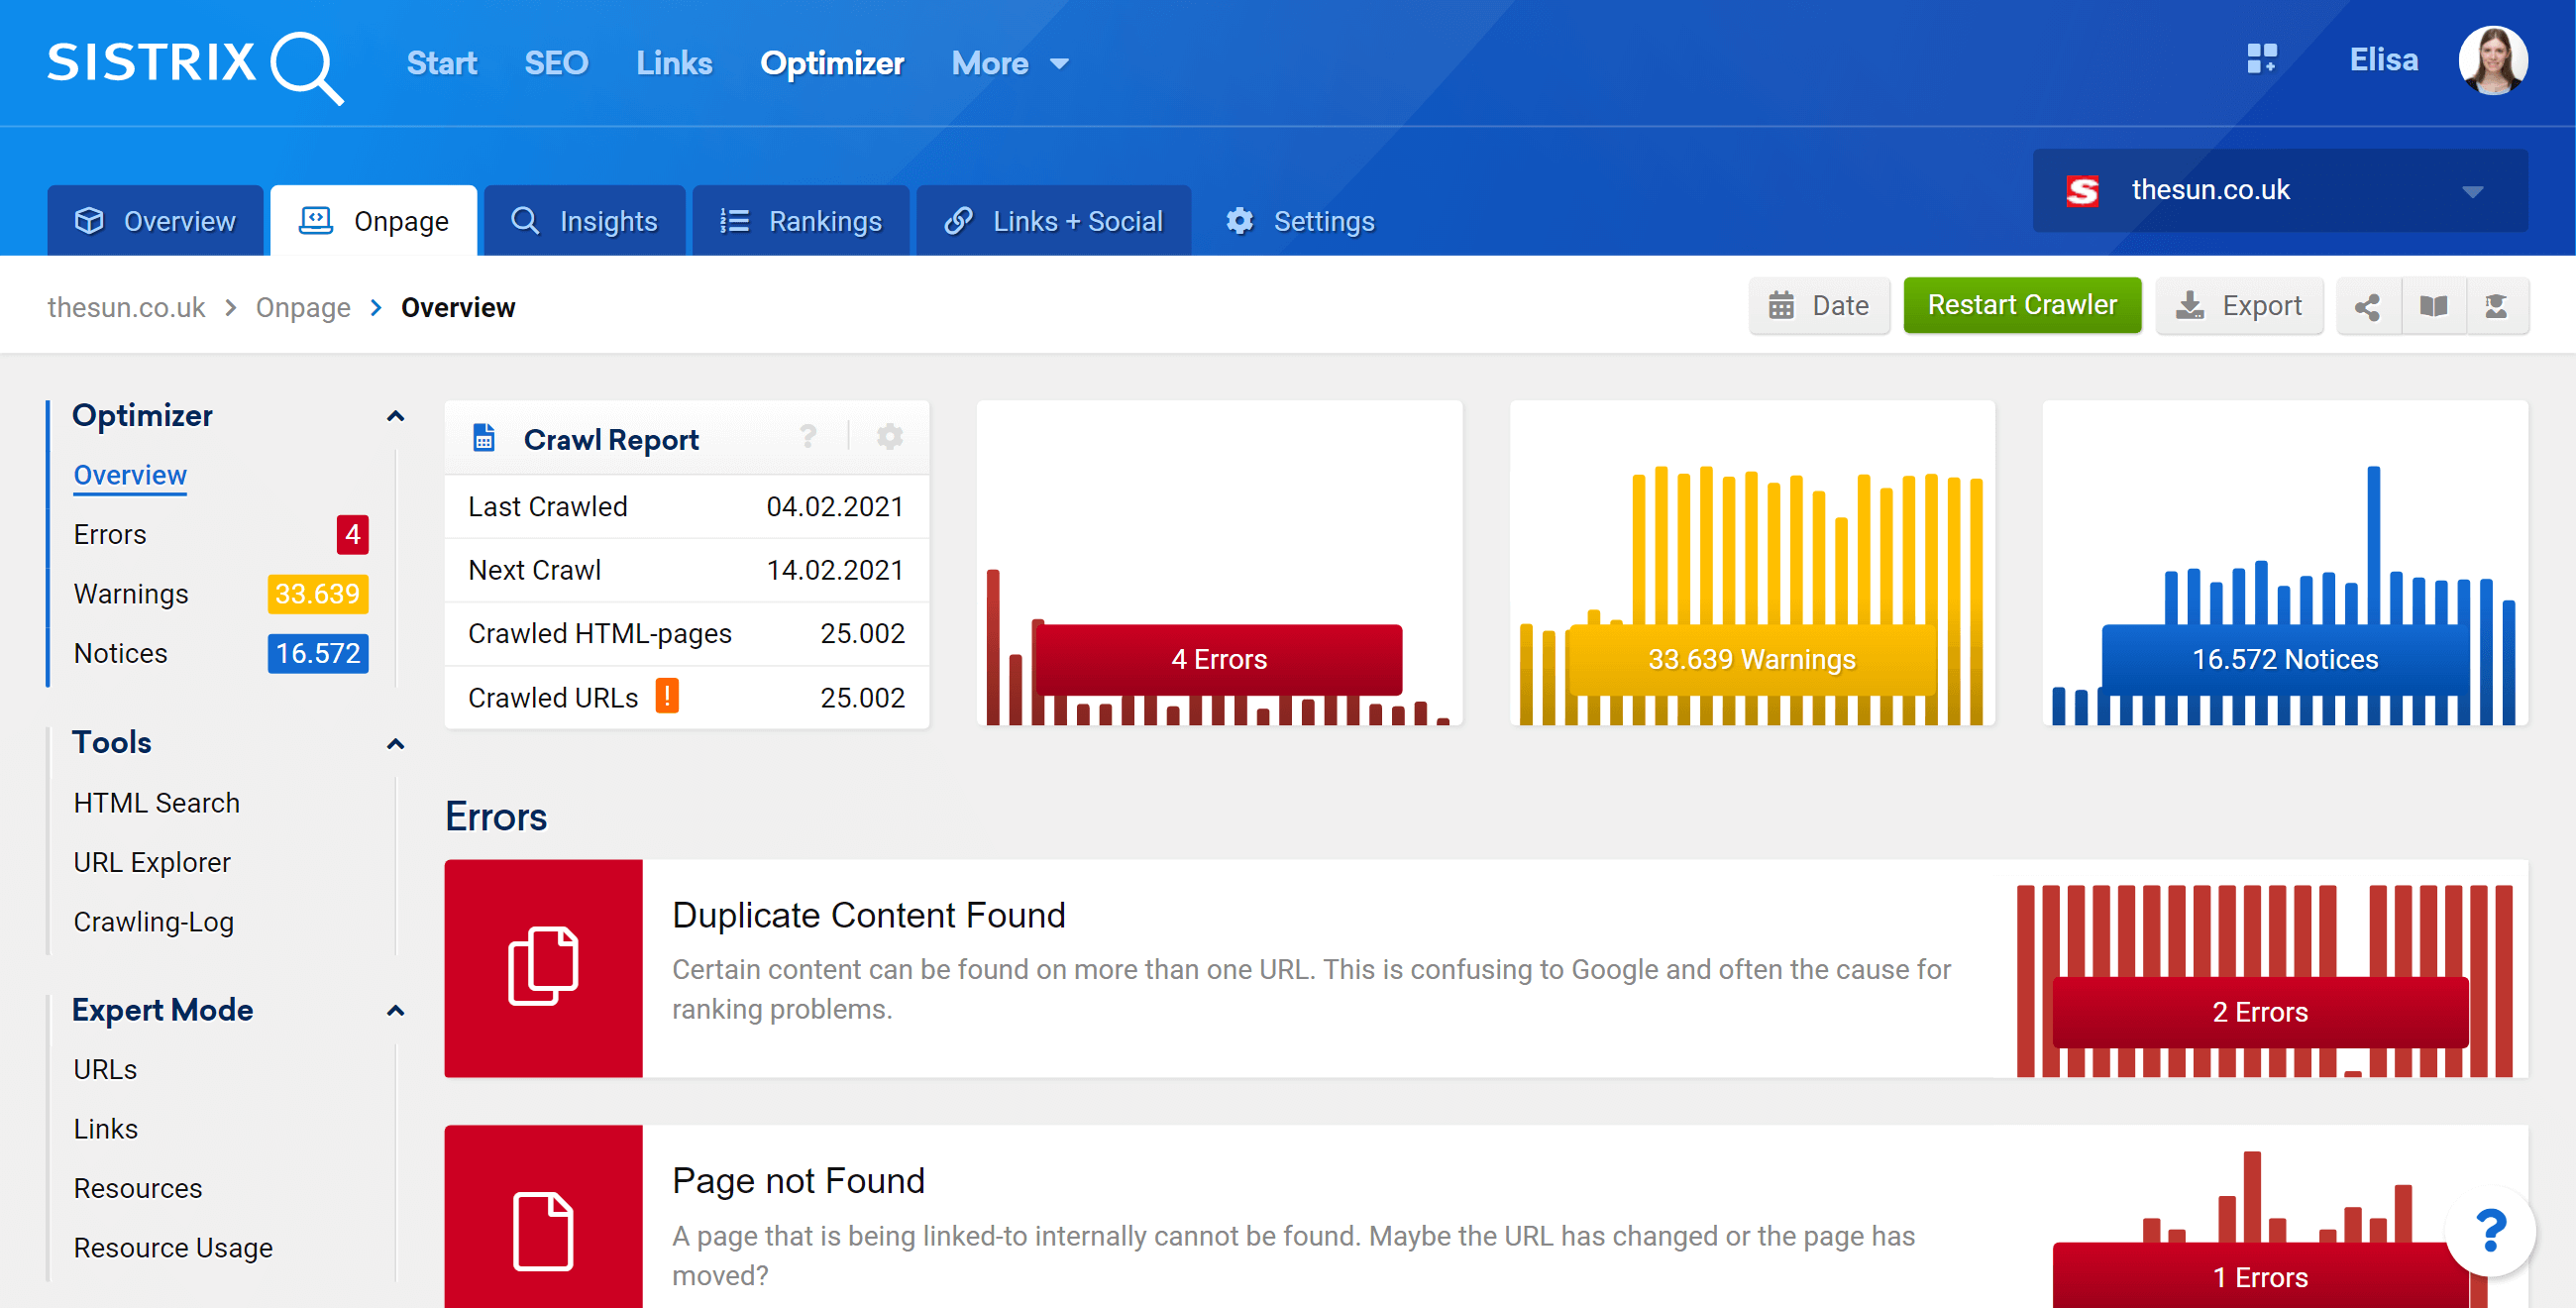Open URL Explorer tool
Image resolution: width=2576 pixels, height=1308 pixels.
pos(152,862)
